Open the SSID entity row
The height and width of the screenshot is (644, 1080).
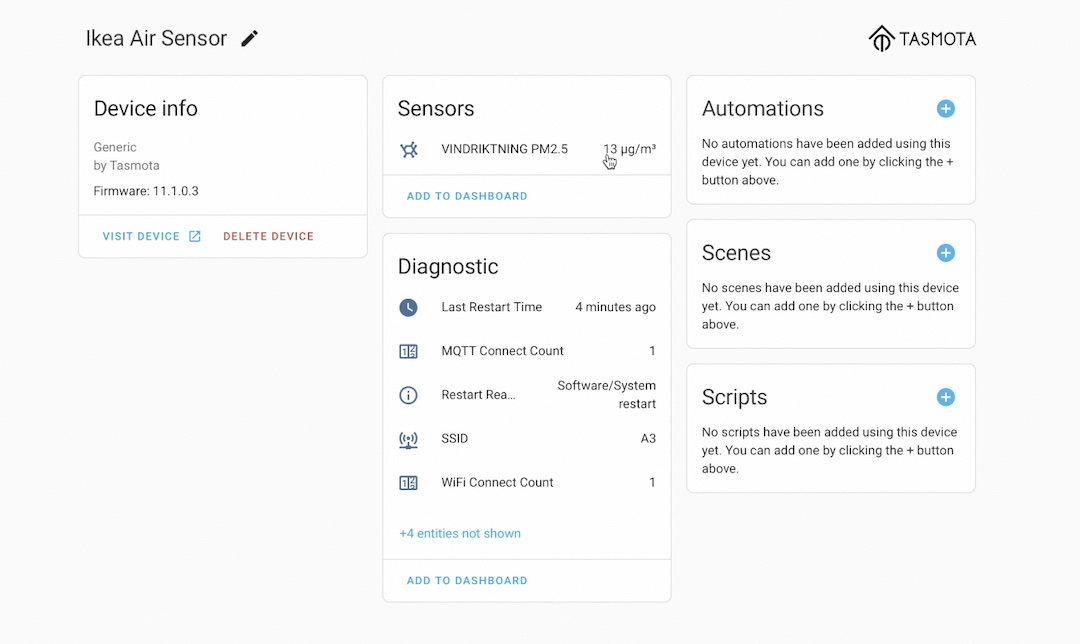point(527,439)
